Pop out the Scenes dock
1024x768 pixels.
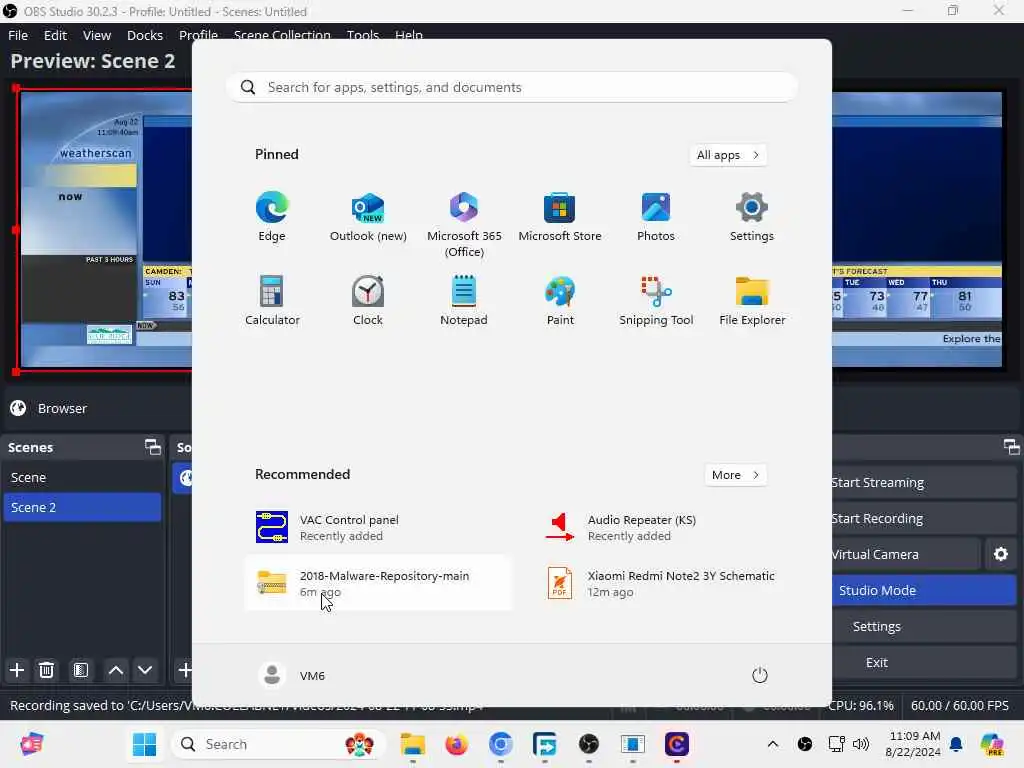[x=152, y=447]
